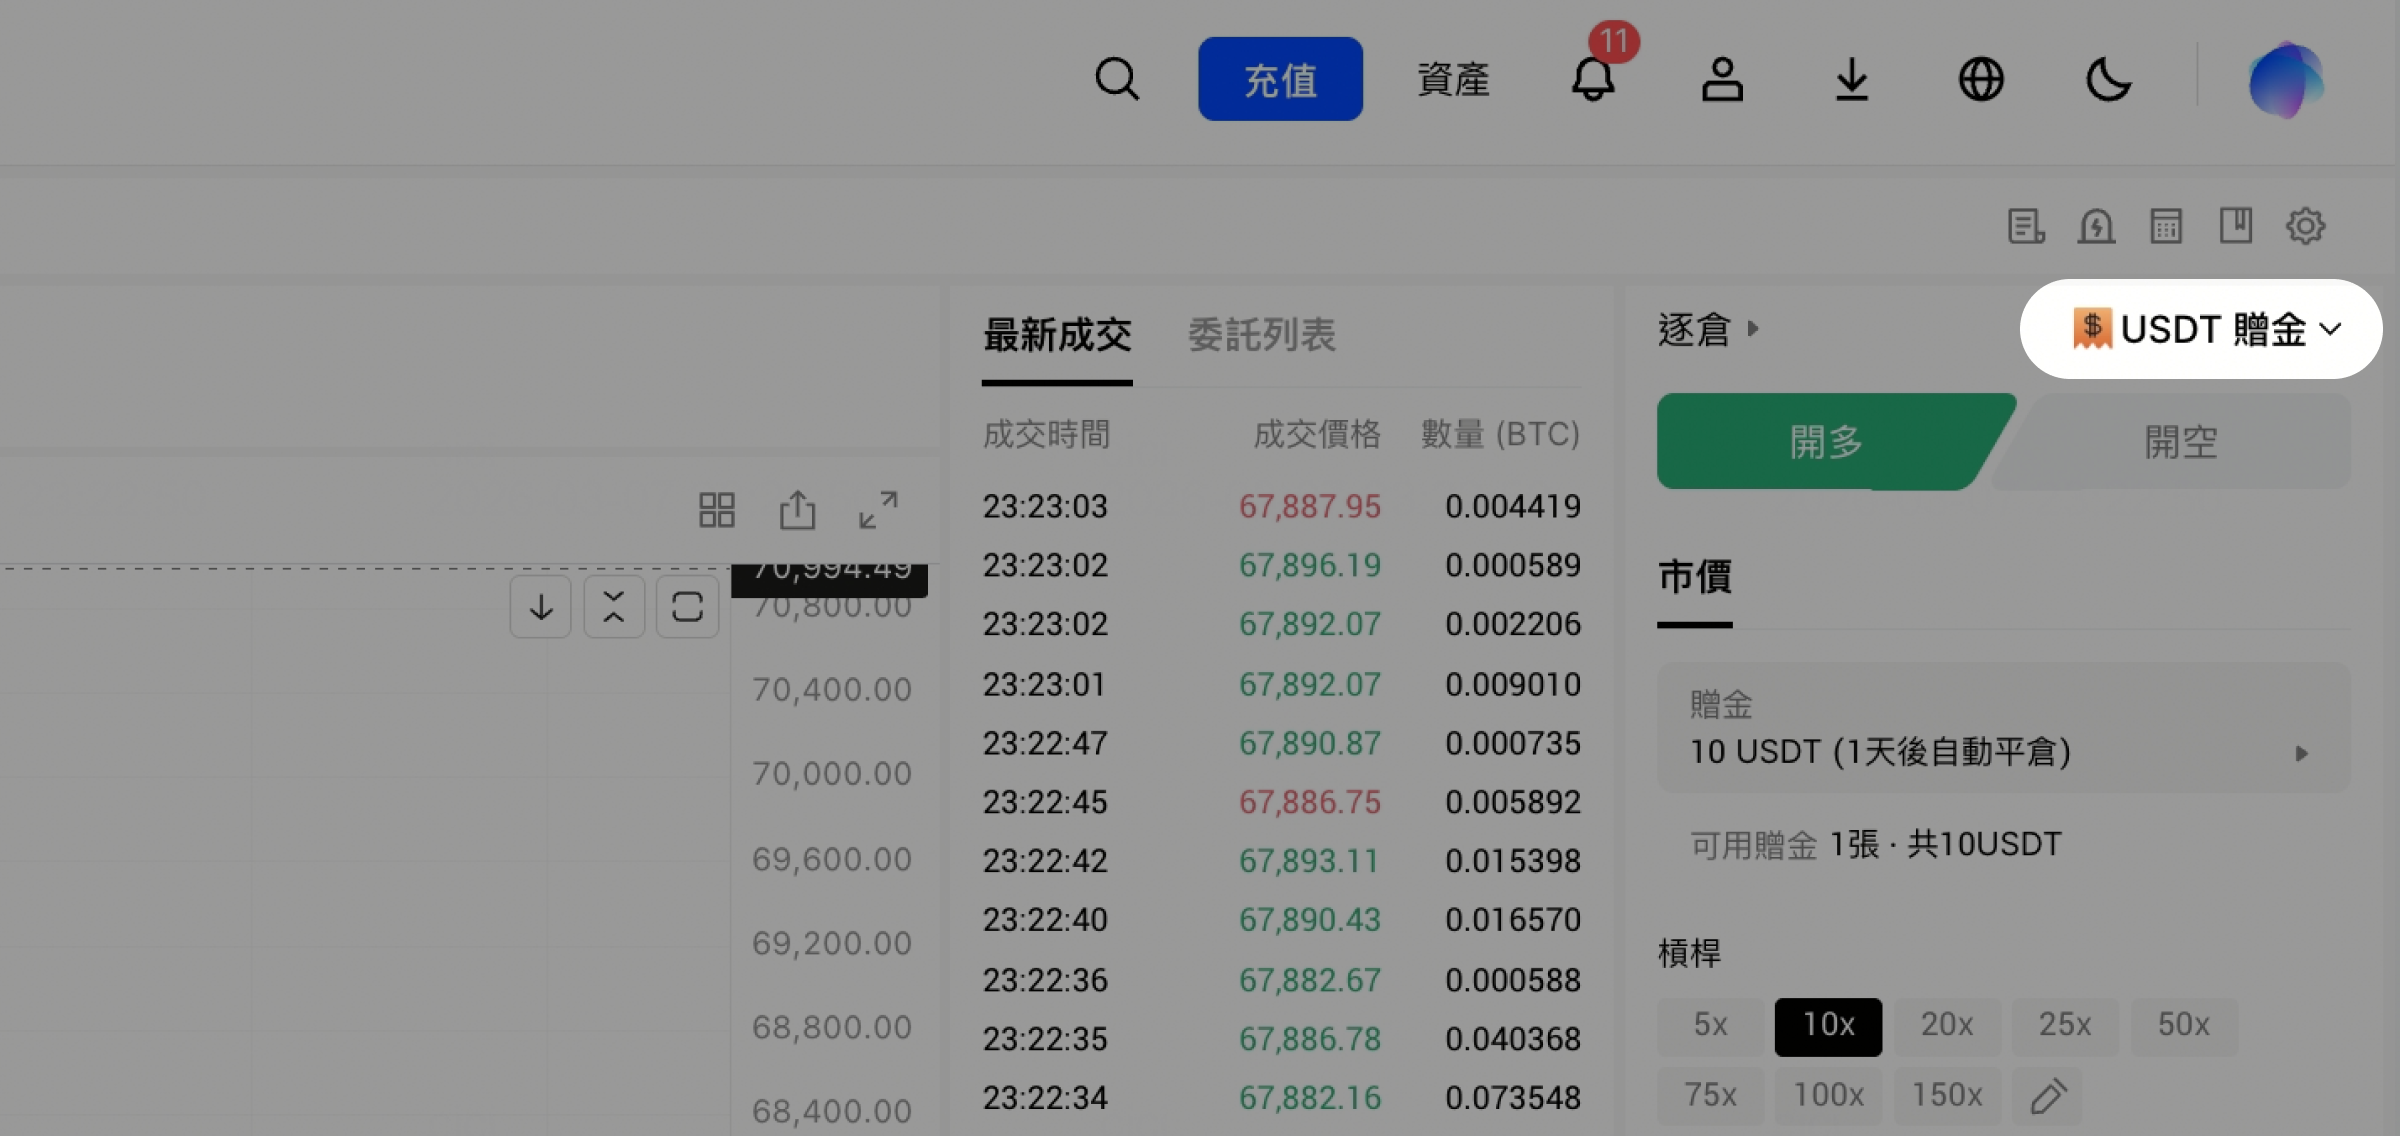Expand the 逐倉 margin mode selector
Image resolution: width=2400 pixels, height=1136 pixels.
(x=1707, y=329)
